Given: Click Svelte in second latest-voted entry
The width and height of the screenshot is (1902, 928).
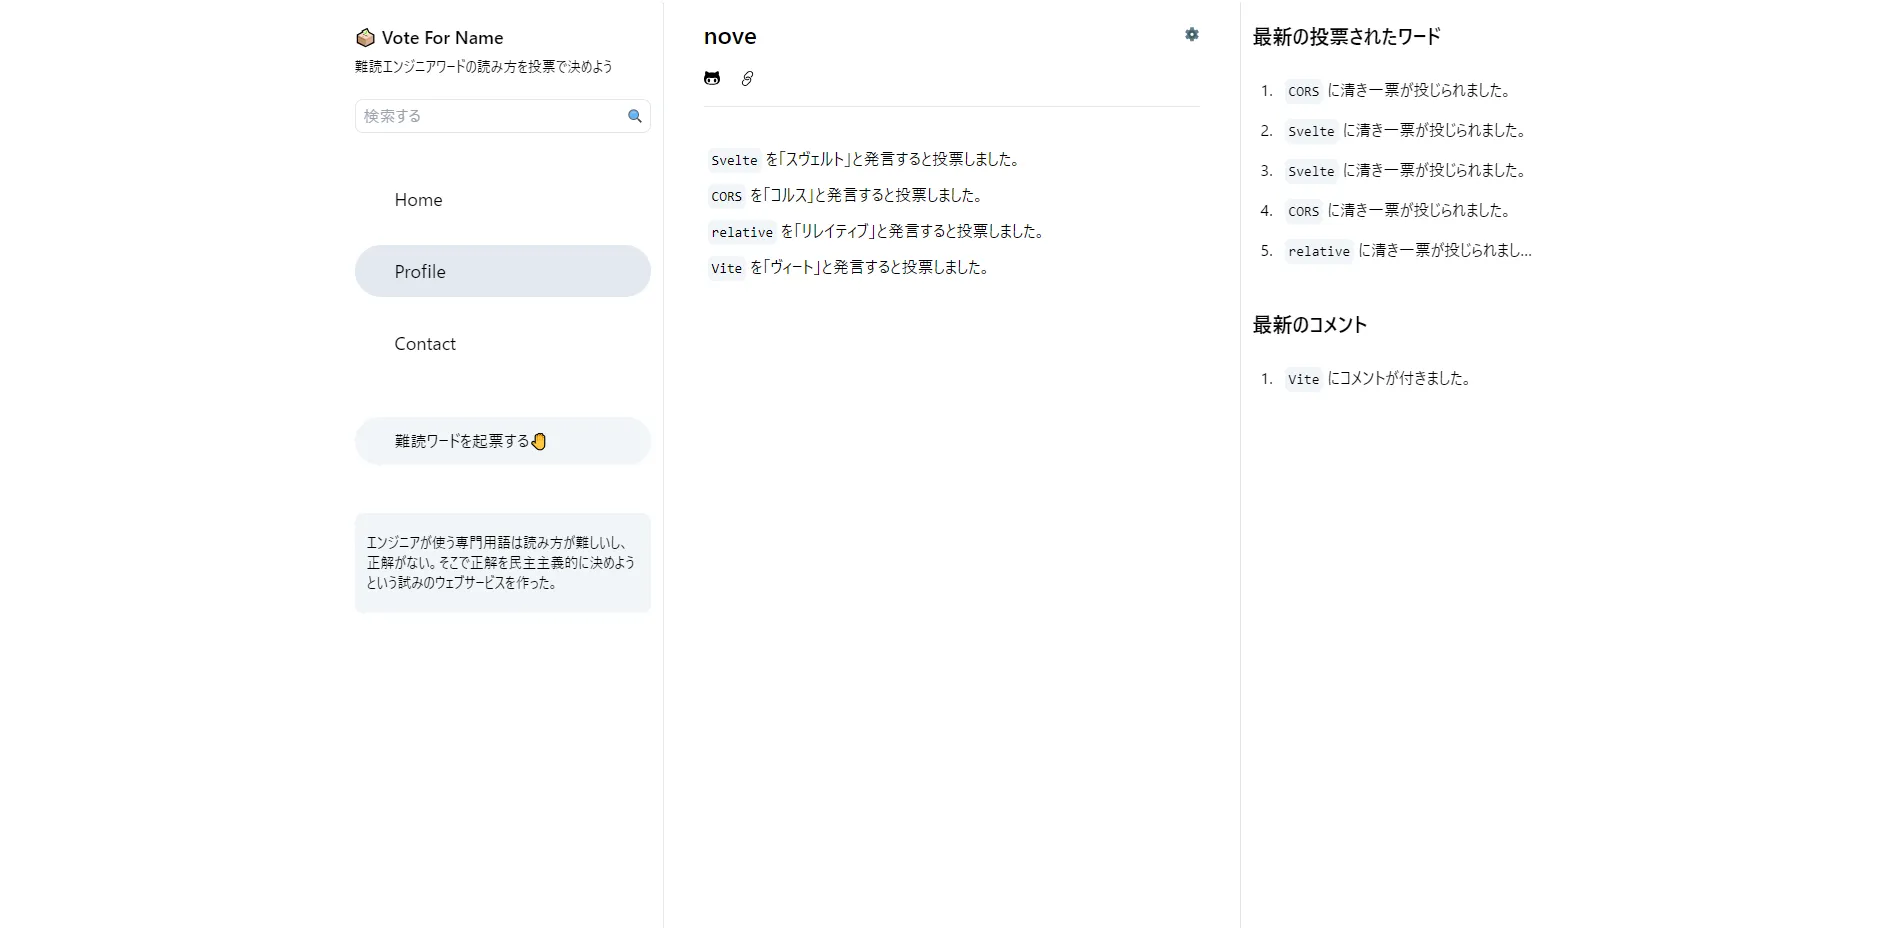Looking at the screenshot, I should click(1311, 131).
